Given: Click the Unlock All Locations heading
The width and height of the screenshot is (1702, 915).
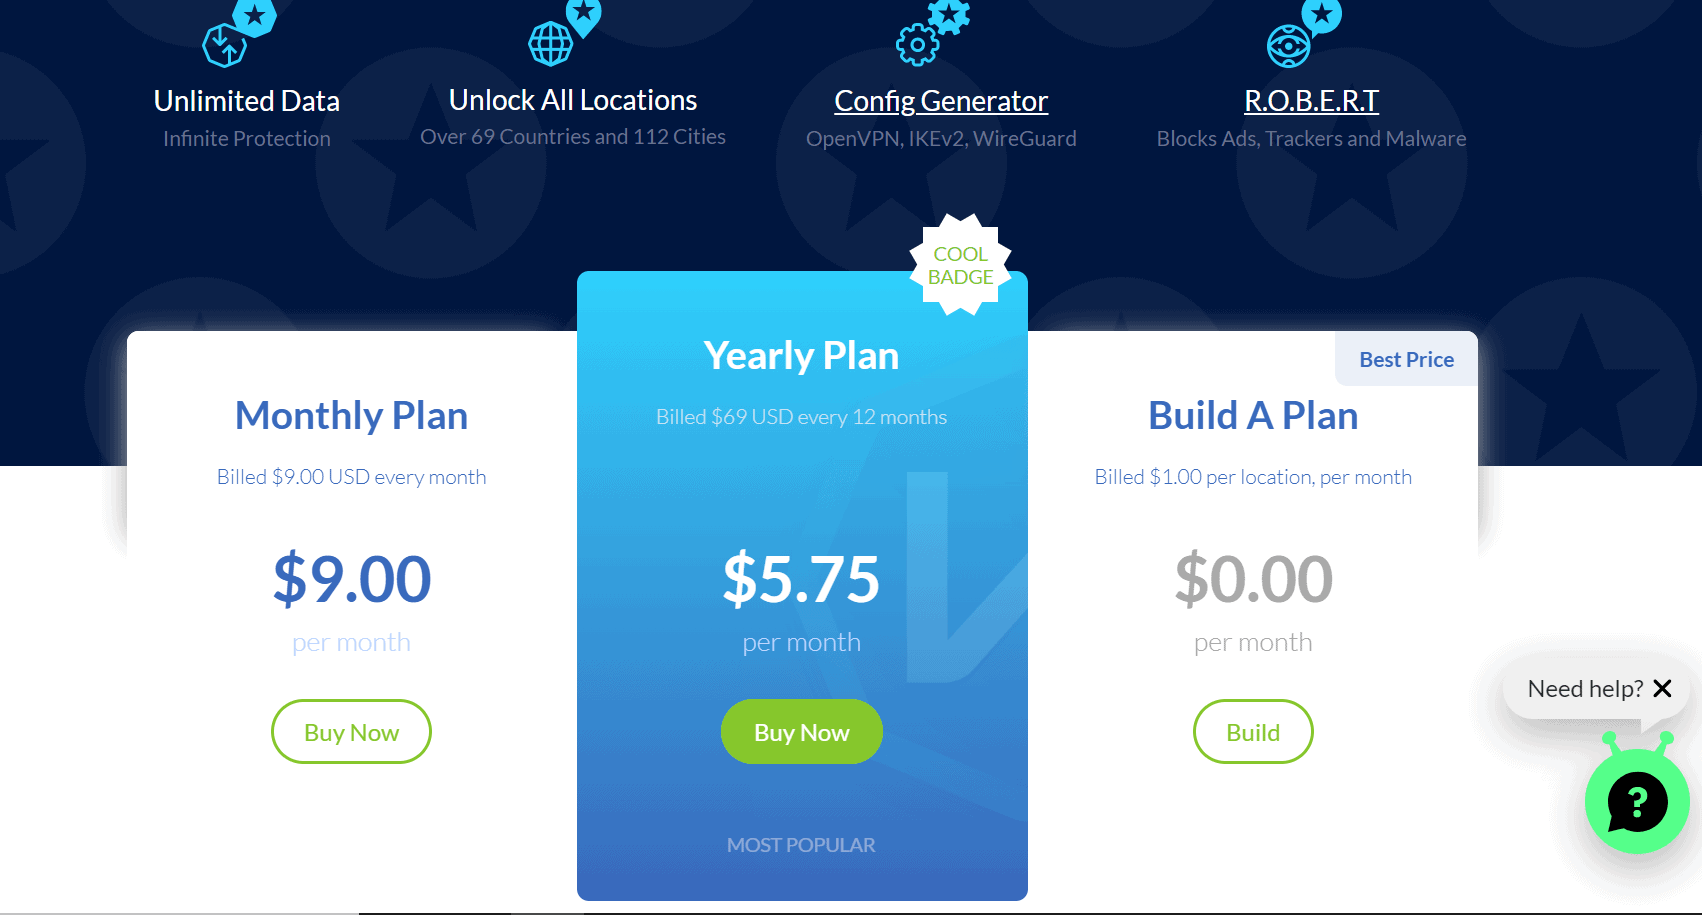Looking at the screenshot, I should coord(573,100).
